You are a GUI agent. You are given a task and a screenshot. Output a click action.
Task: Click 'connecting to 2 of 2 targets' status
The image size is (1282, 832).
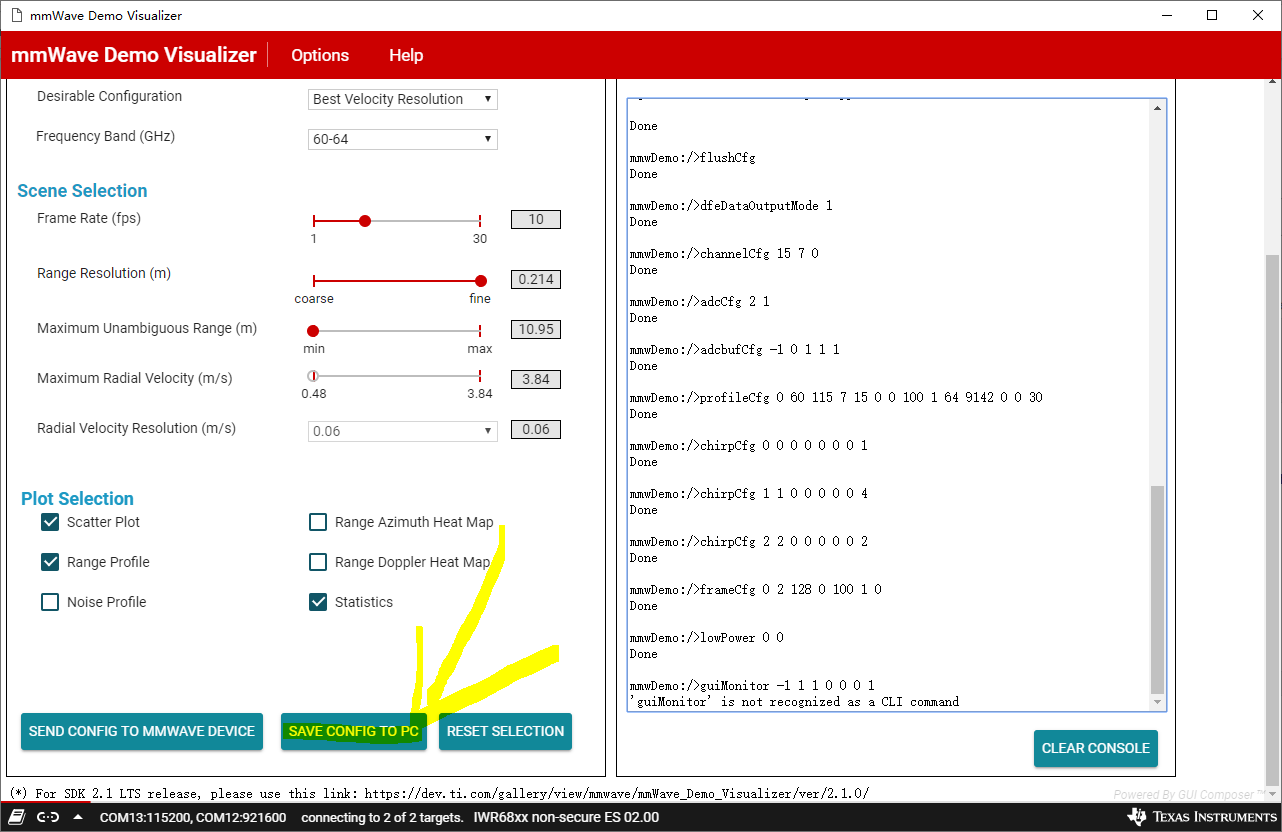tap(381, 817)
